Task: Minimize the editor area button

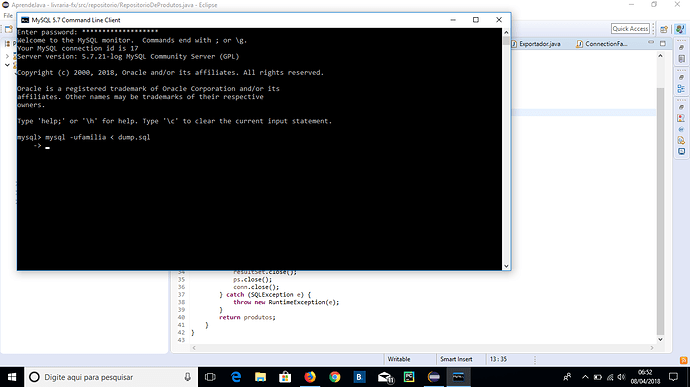Action: coord(651,43)
